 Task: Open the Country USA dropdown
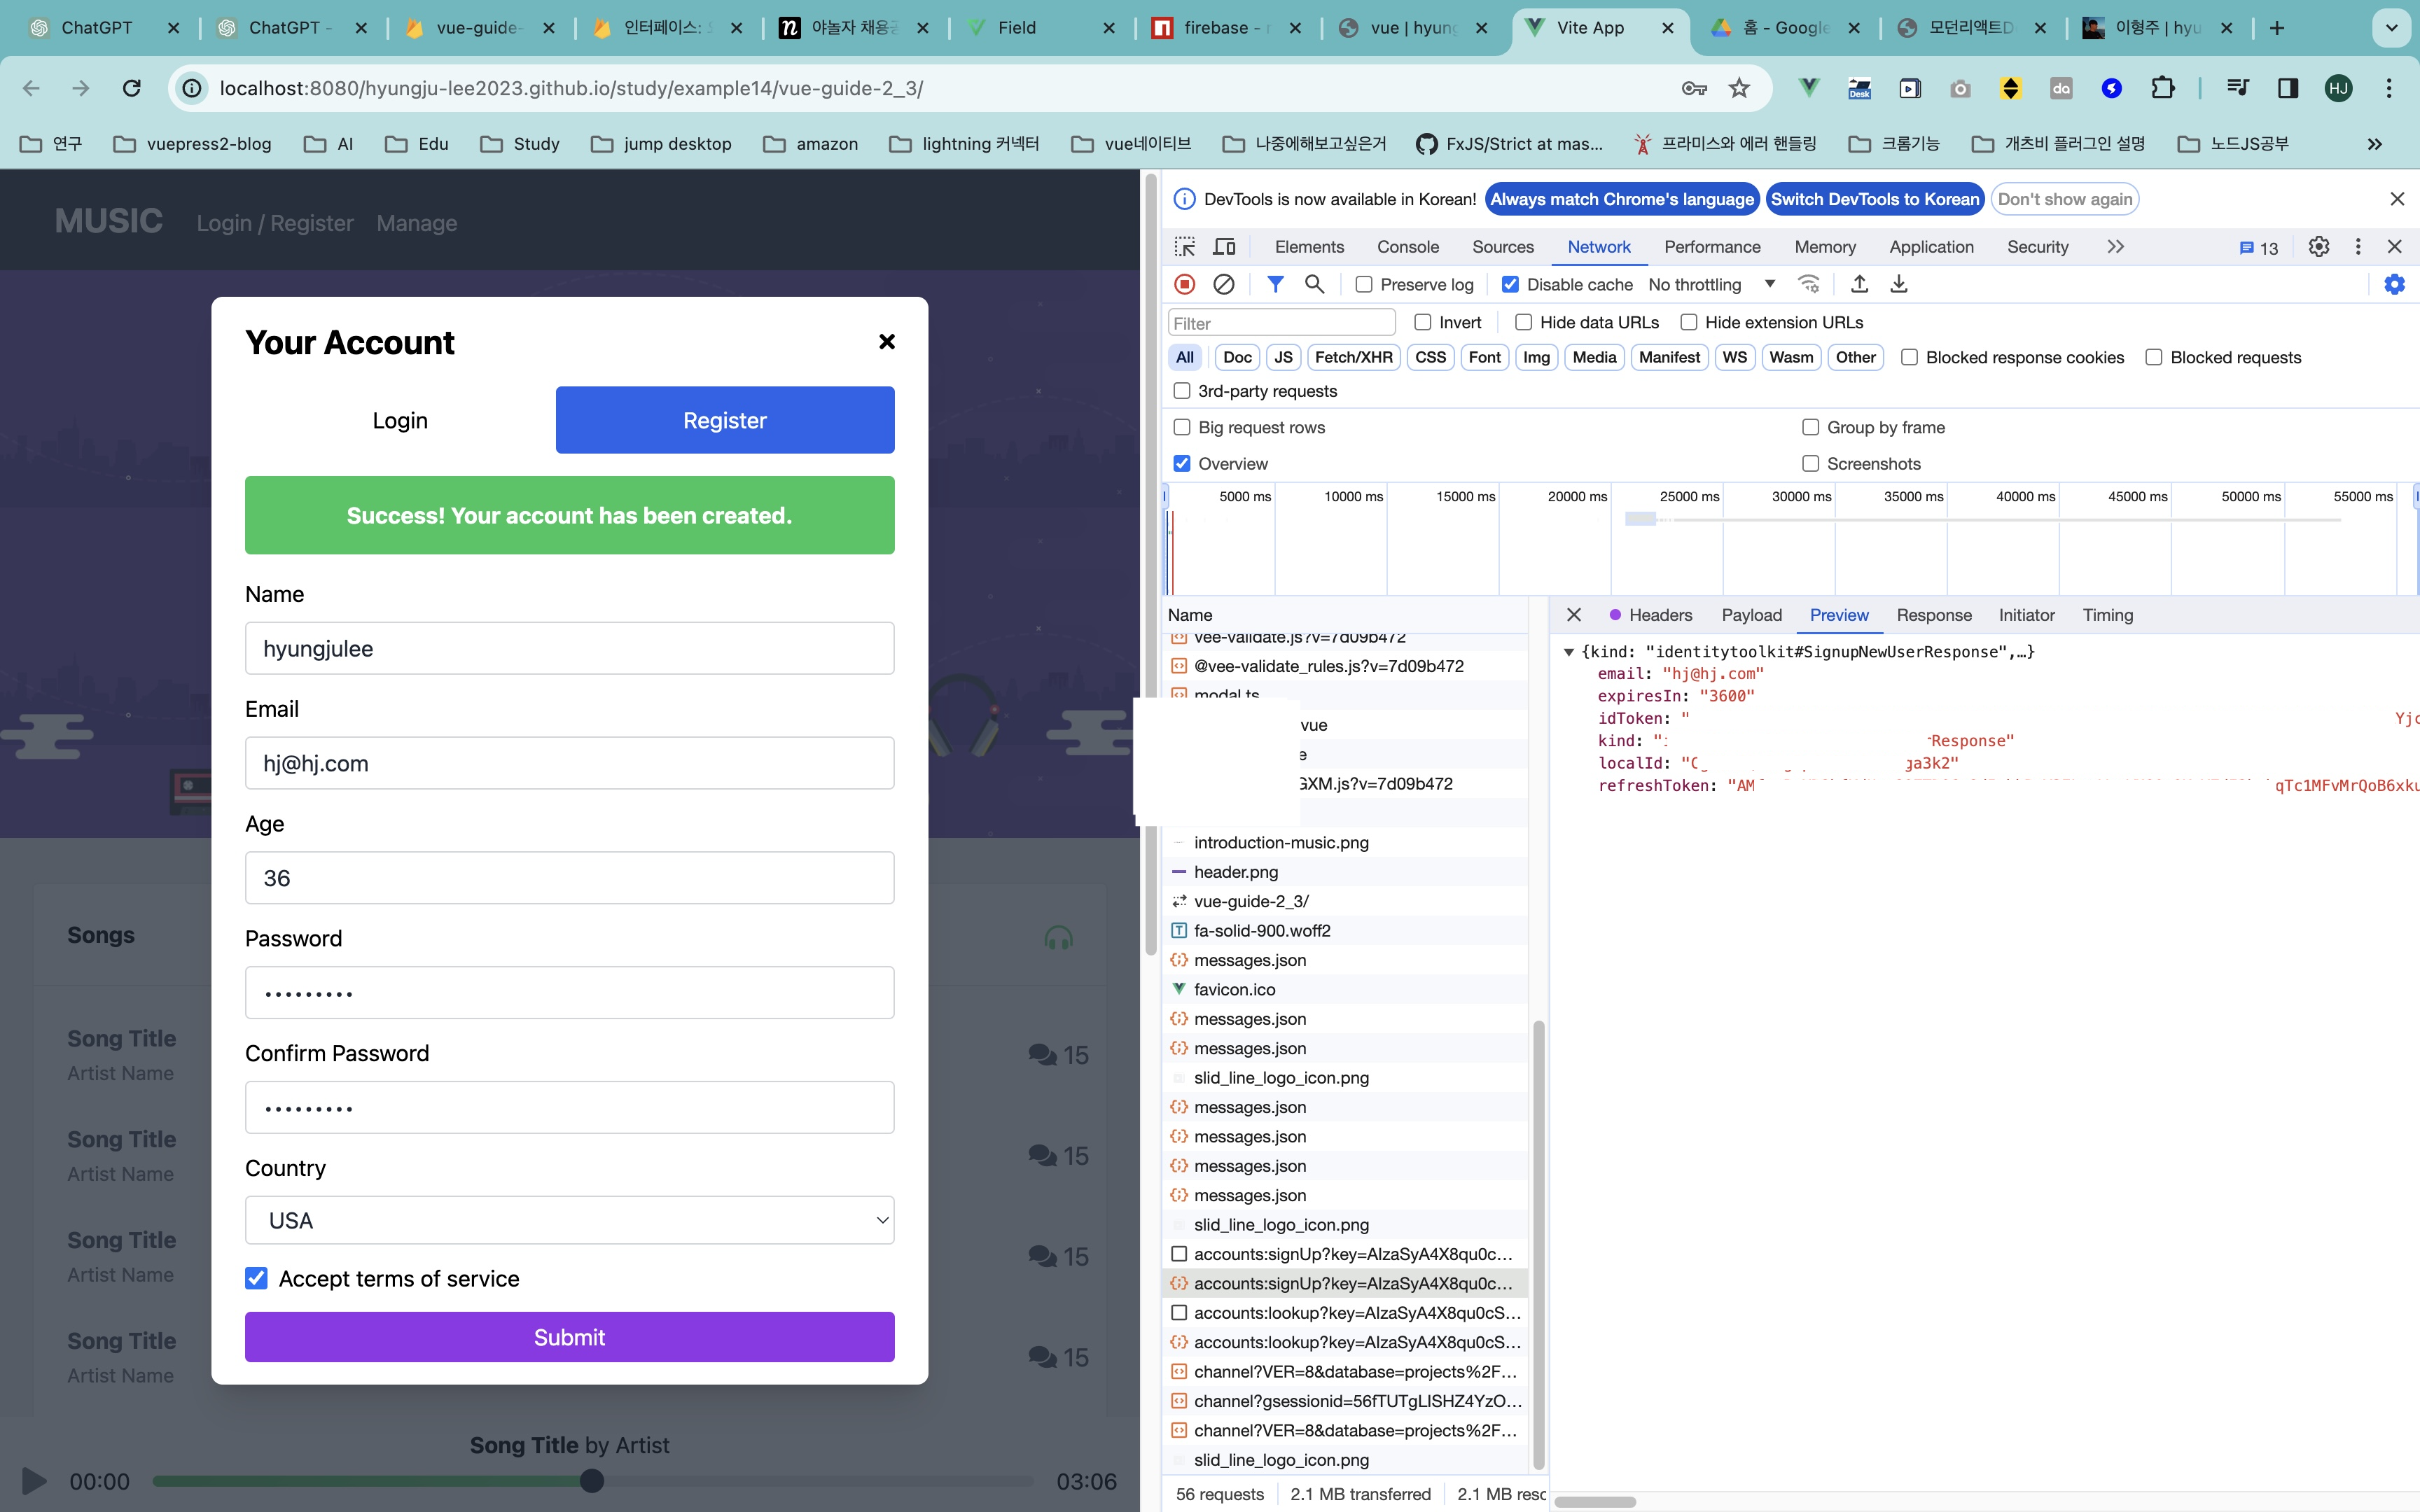(569, 1220)
